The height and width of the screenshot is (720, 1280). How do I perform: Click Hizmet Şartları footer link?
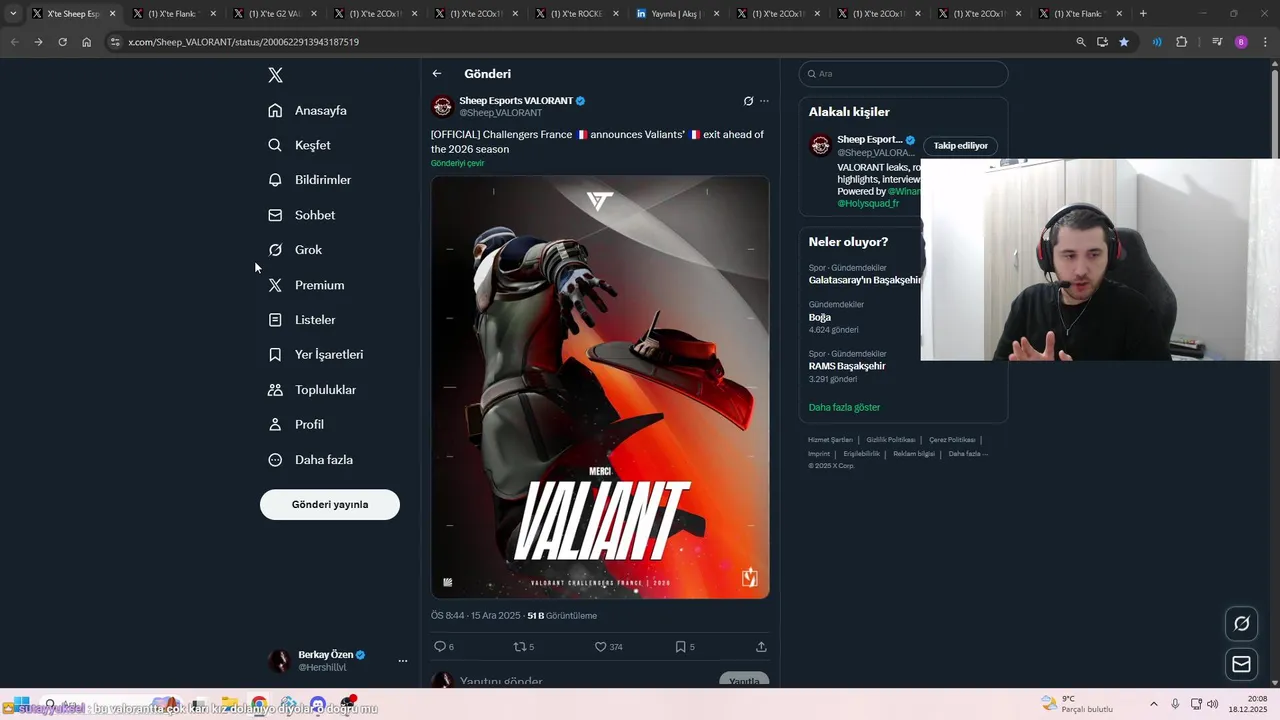830,440
